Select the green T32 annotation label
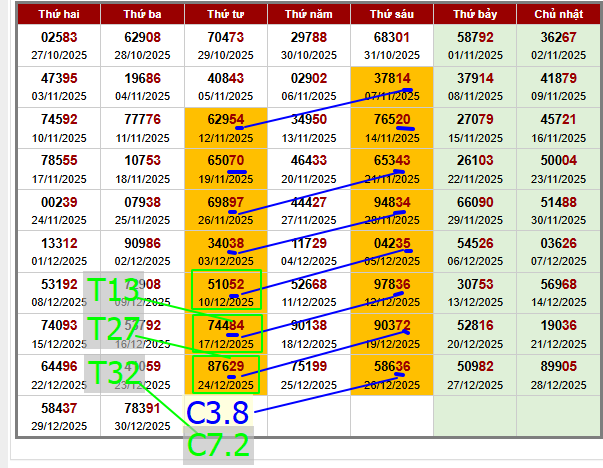 click(x=114, y=373)
